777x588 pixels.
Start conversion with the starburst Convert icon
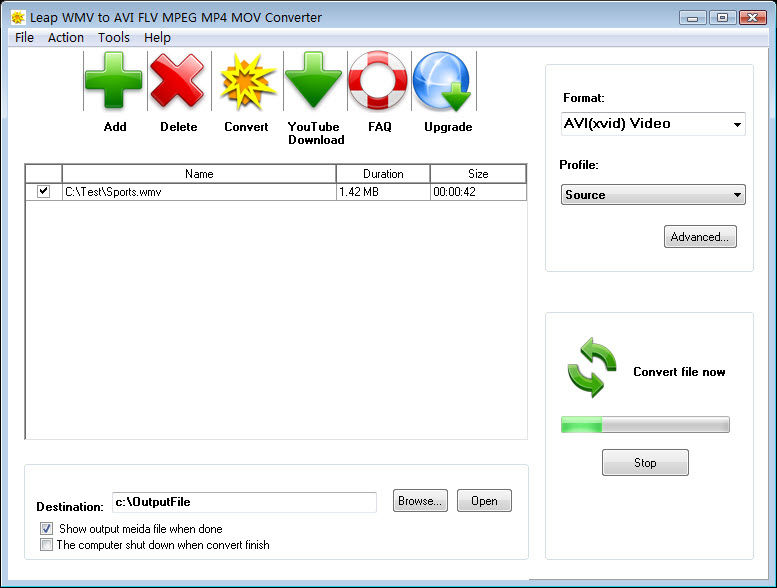[247, 81]
